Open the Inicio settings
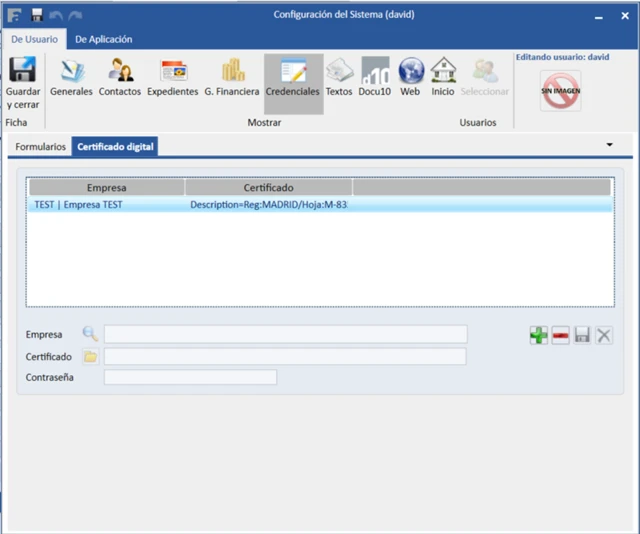 coord(442,78)
